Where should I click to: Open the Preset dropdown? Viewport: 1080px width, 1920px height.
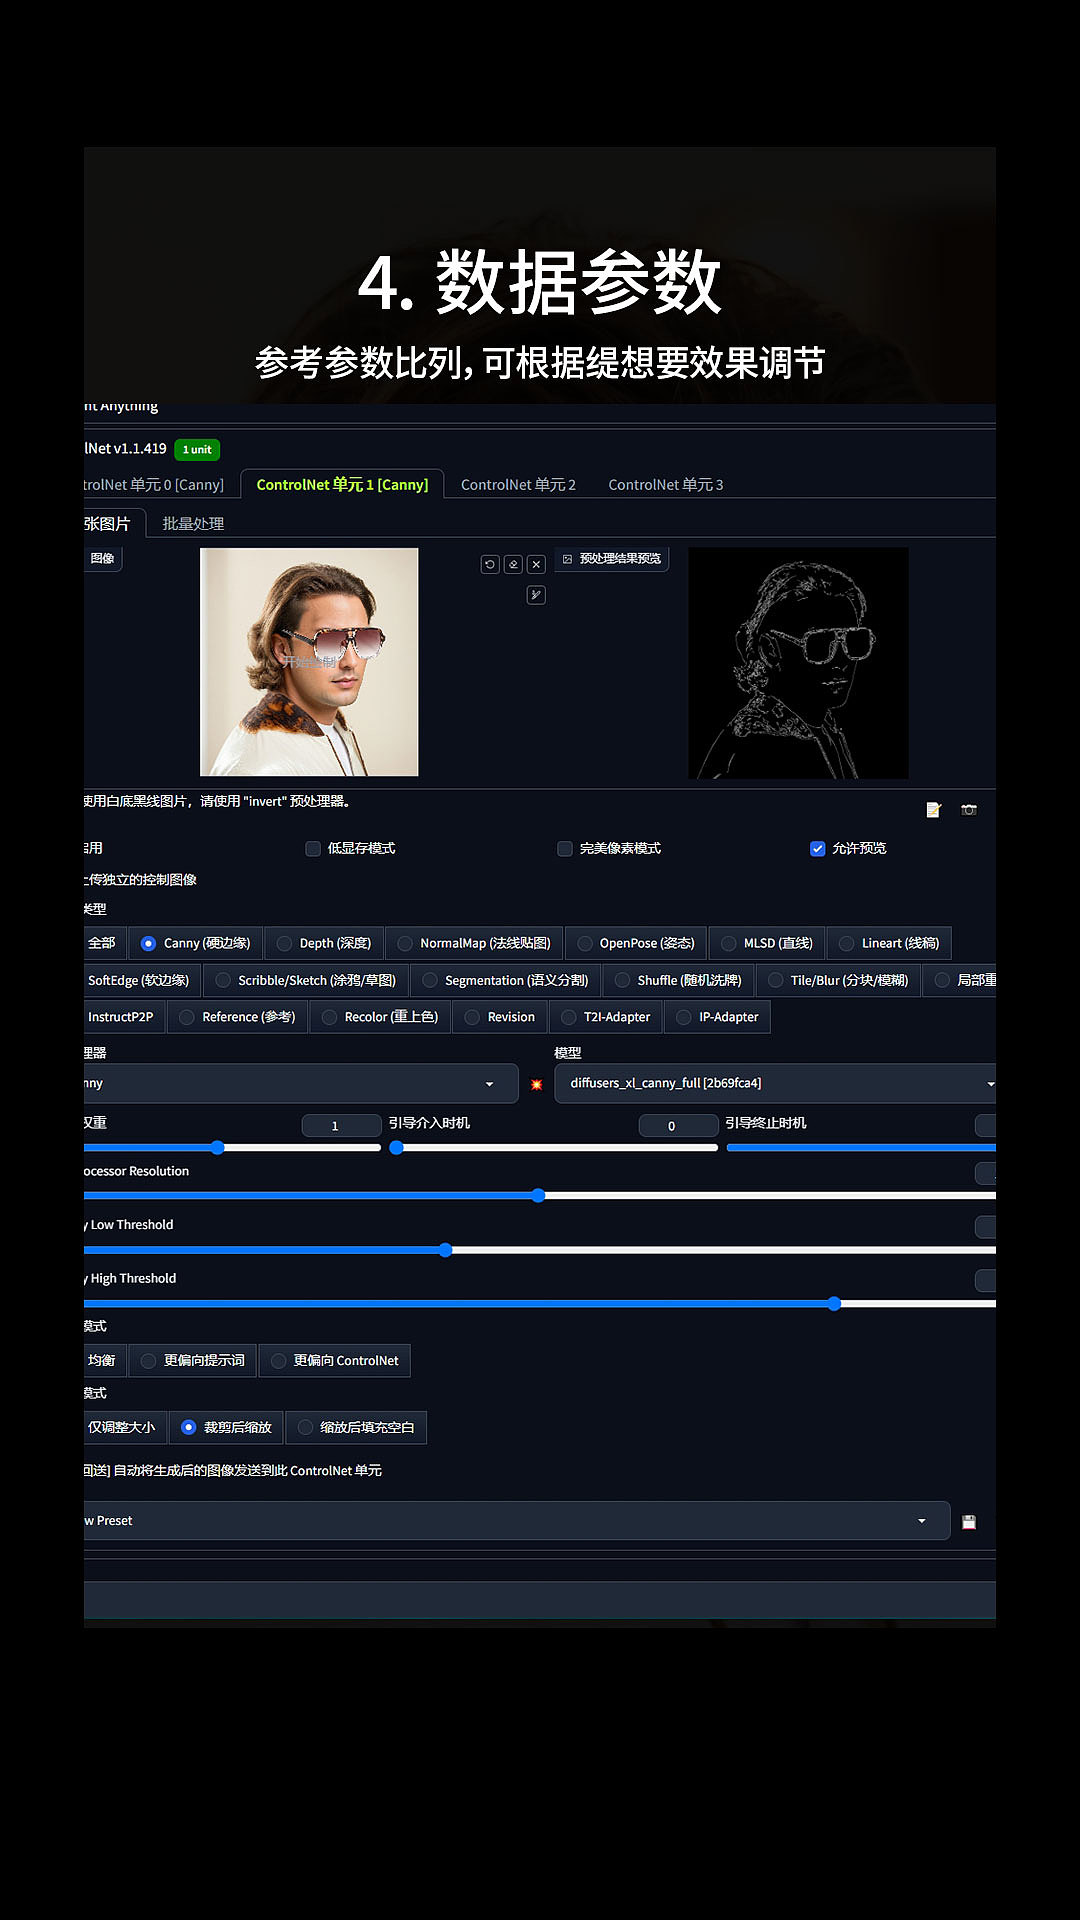(516, 1521)
